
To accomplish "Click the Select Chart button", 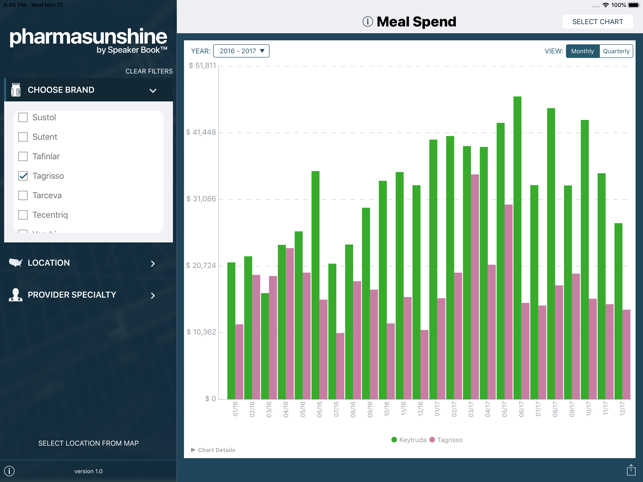I will coord(597,22).
